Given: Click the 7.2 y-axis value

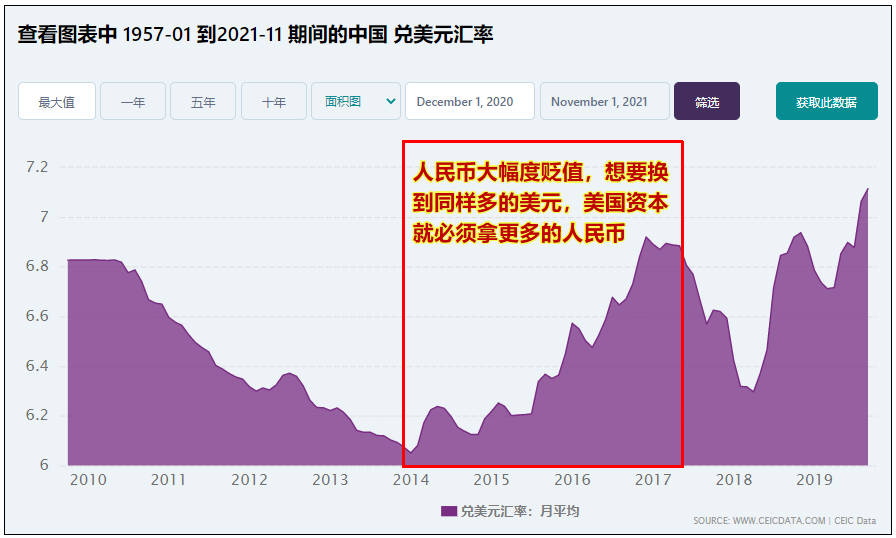Looking at the screenshot, I should (37, 167).
